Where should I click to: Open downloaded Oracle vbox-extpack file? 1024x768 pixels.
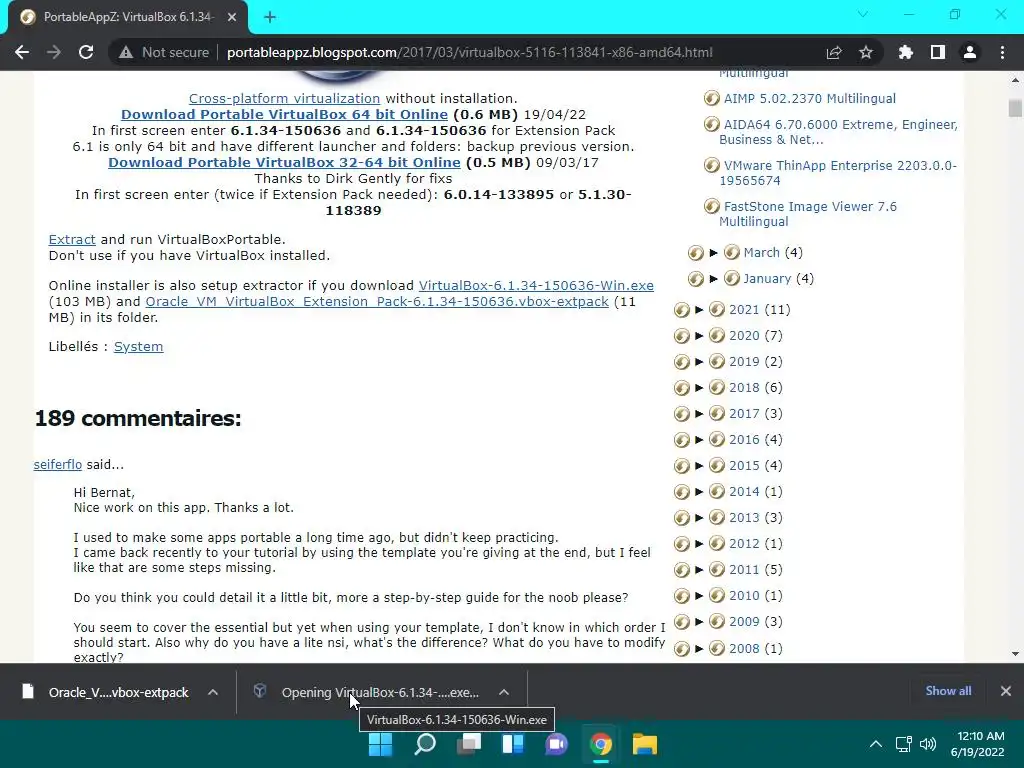coord(105,692)
